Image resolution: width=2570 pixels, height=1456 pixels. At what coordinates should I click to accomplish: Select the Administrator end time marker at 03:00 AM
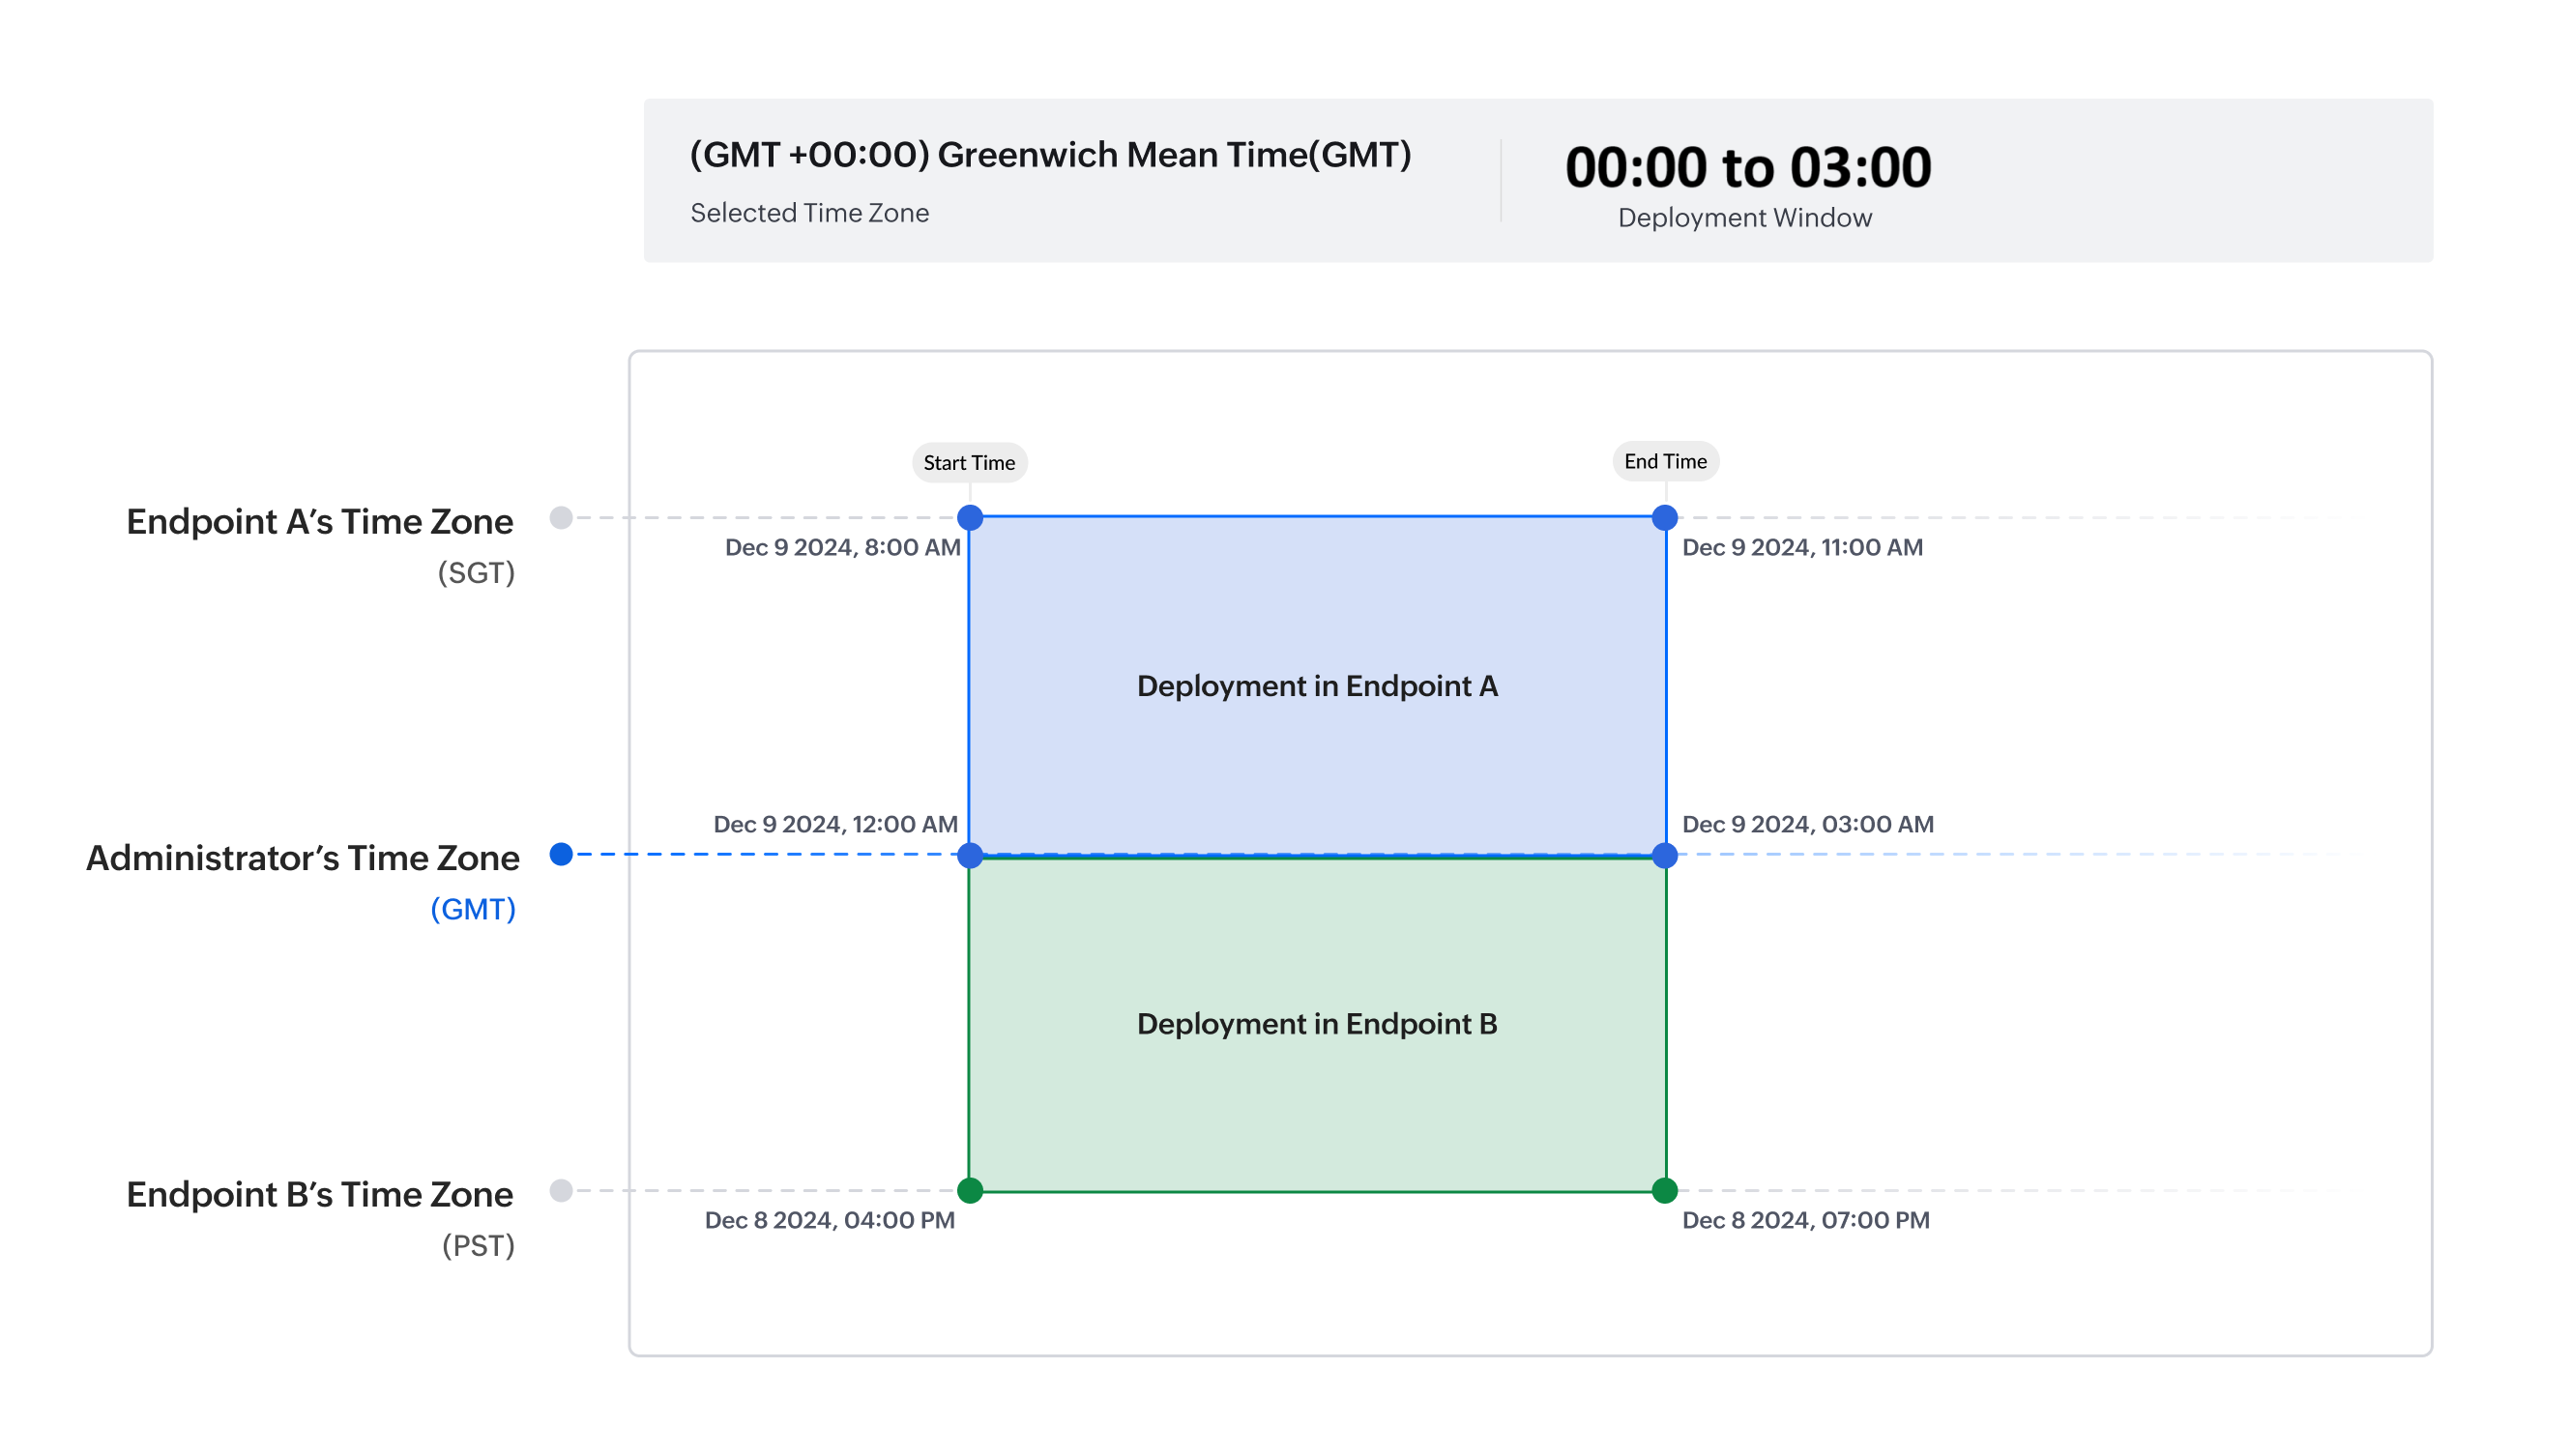click(1664, 855)
